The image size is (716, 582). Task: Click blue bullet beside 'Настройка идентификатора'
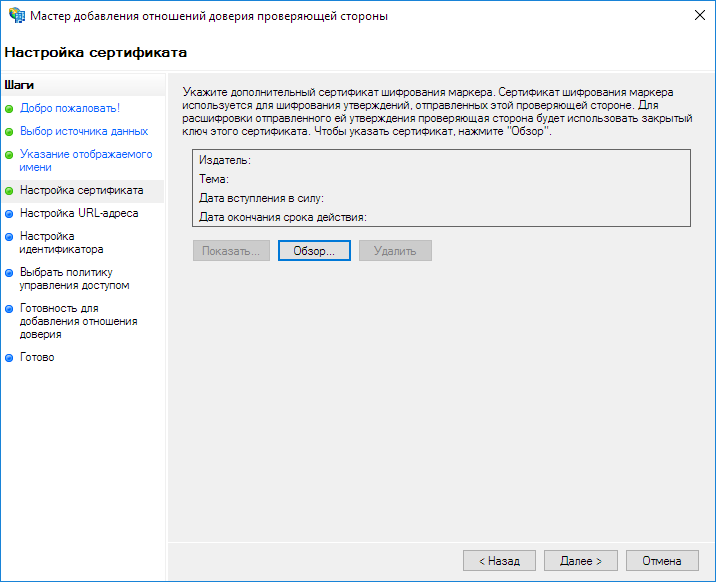[10, 237]
